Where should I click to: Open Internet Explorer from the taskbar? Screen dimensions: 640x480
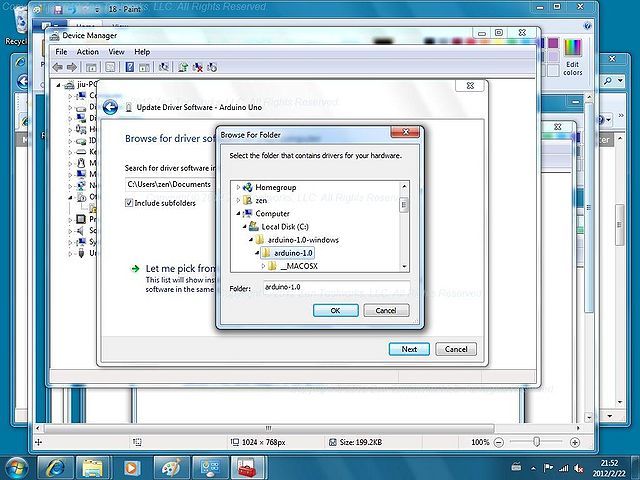tap(56, 467)
